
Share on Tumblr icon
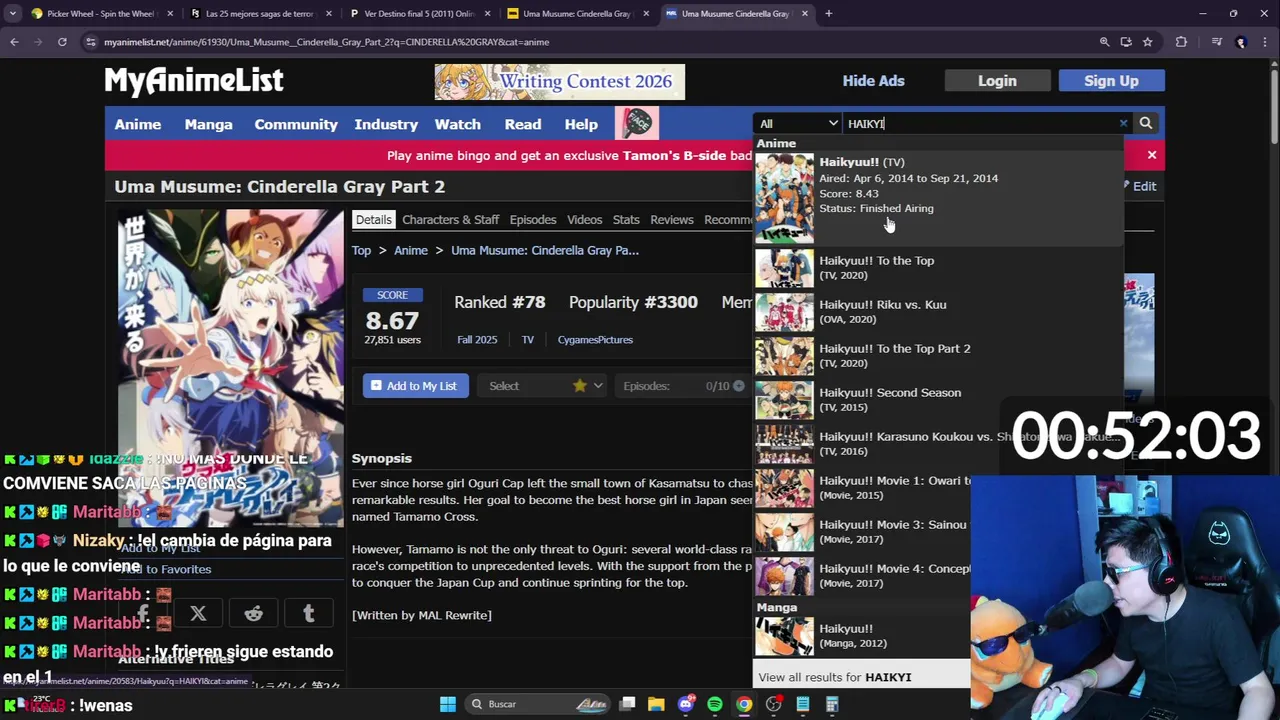coord(308,614)
